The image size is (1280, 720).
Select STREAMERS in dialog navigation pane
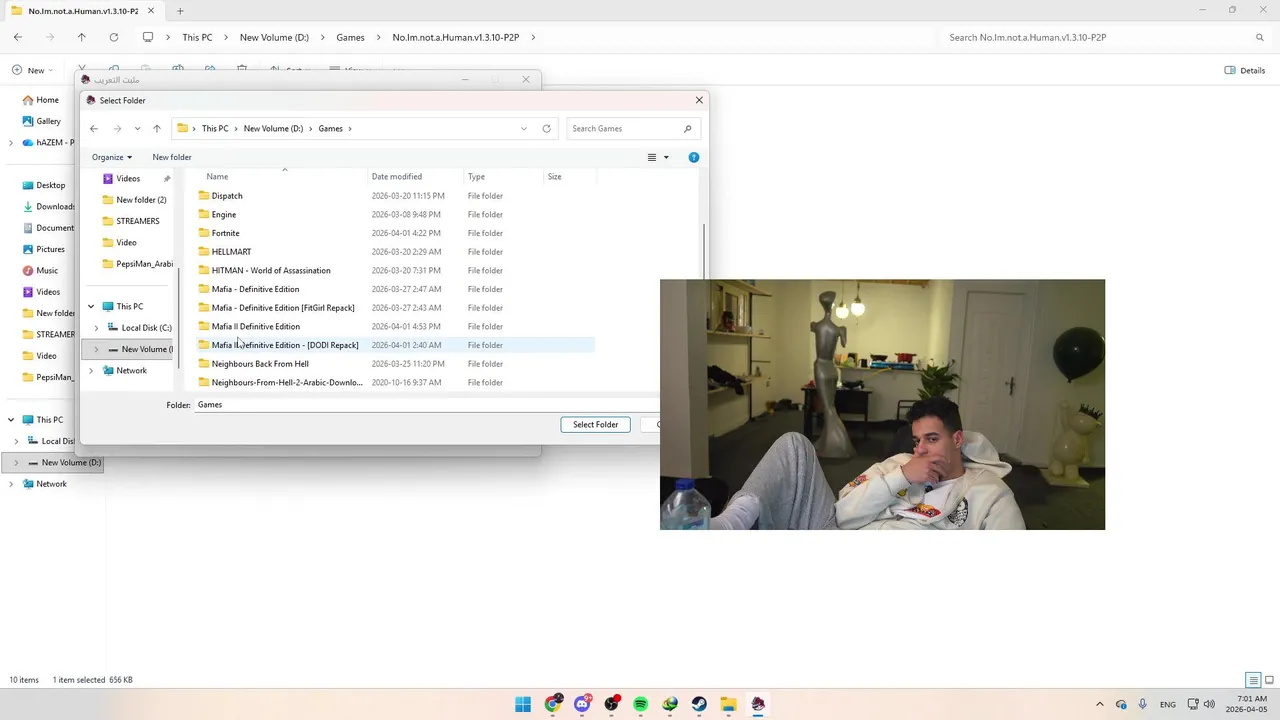click(137, 221)
